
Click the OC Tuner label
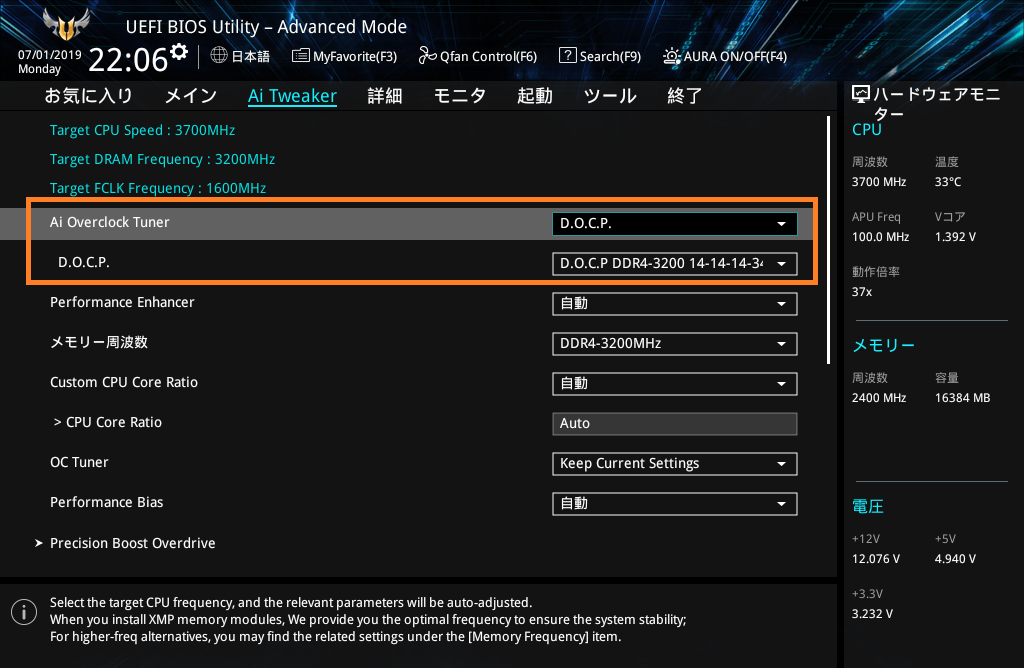click(79, 462)
